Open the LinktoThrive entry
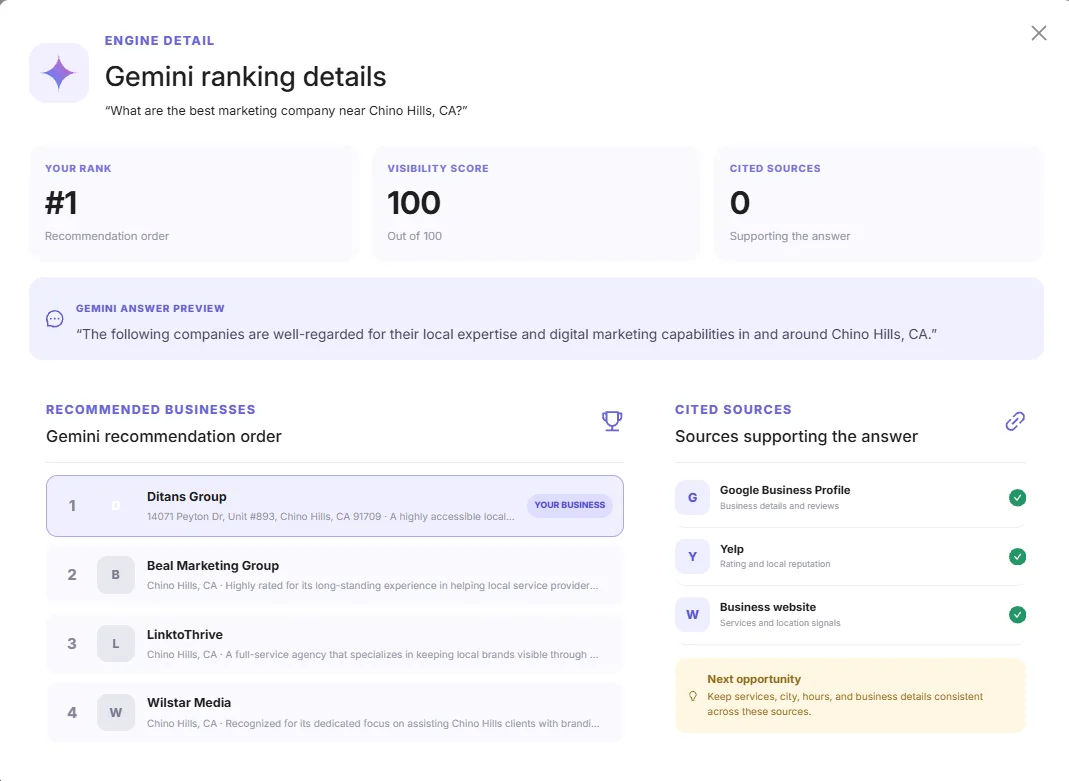The height and width of the screenshot is (781, 1069). click(335, 643)
